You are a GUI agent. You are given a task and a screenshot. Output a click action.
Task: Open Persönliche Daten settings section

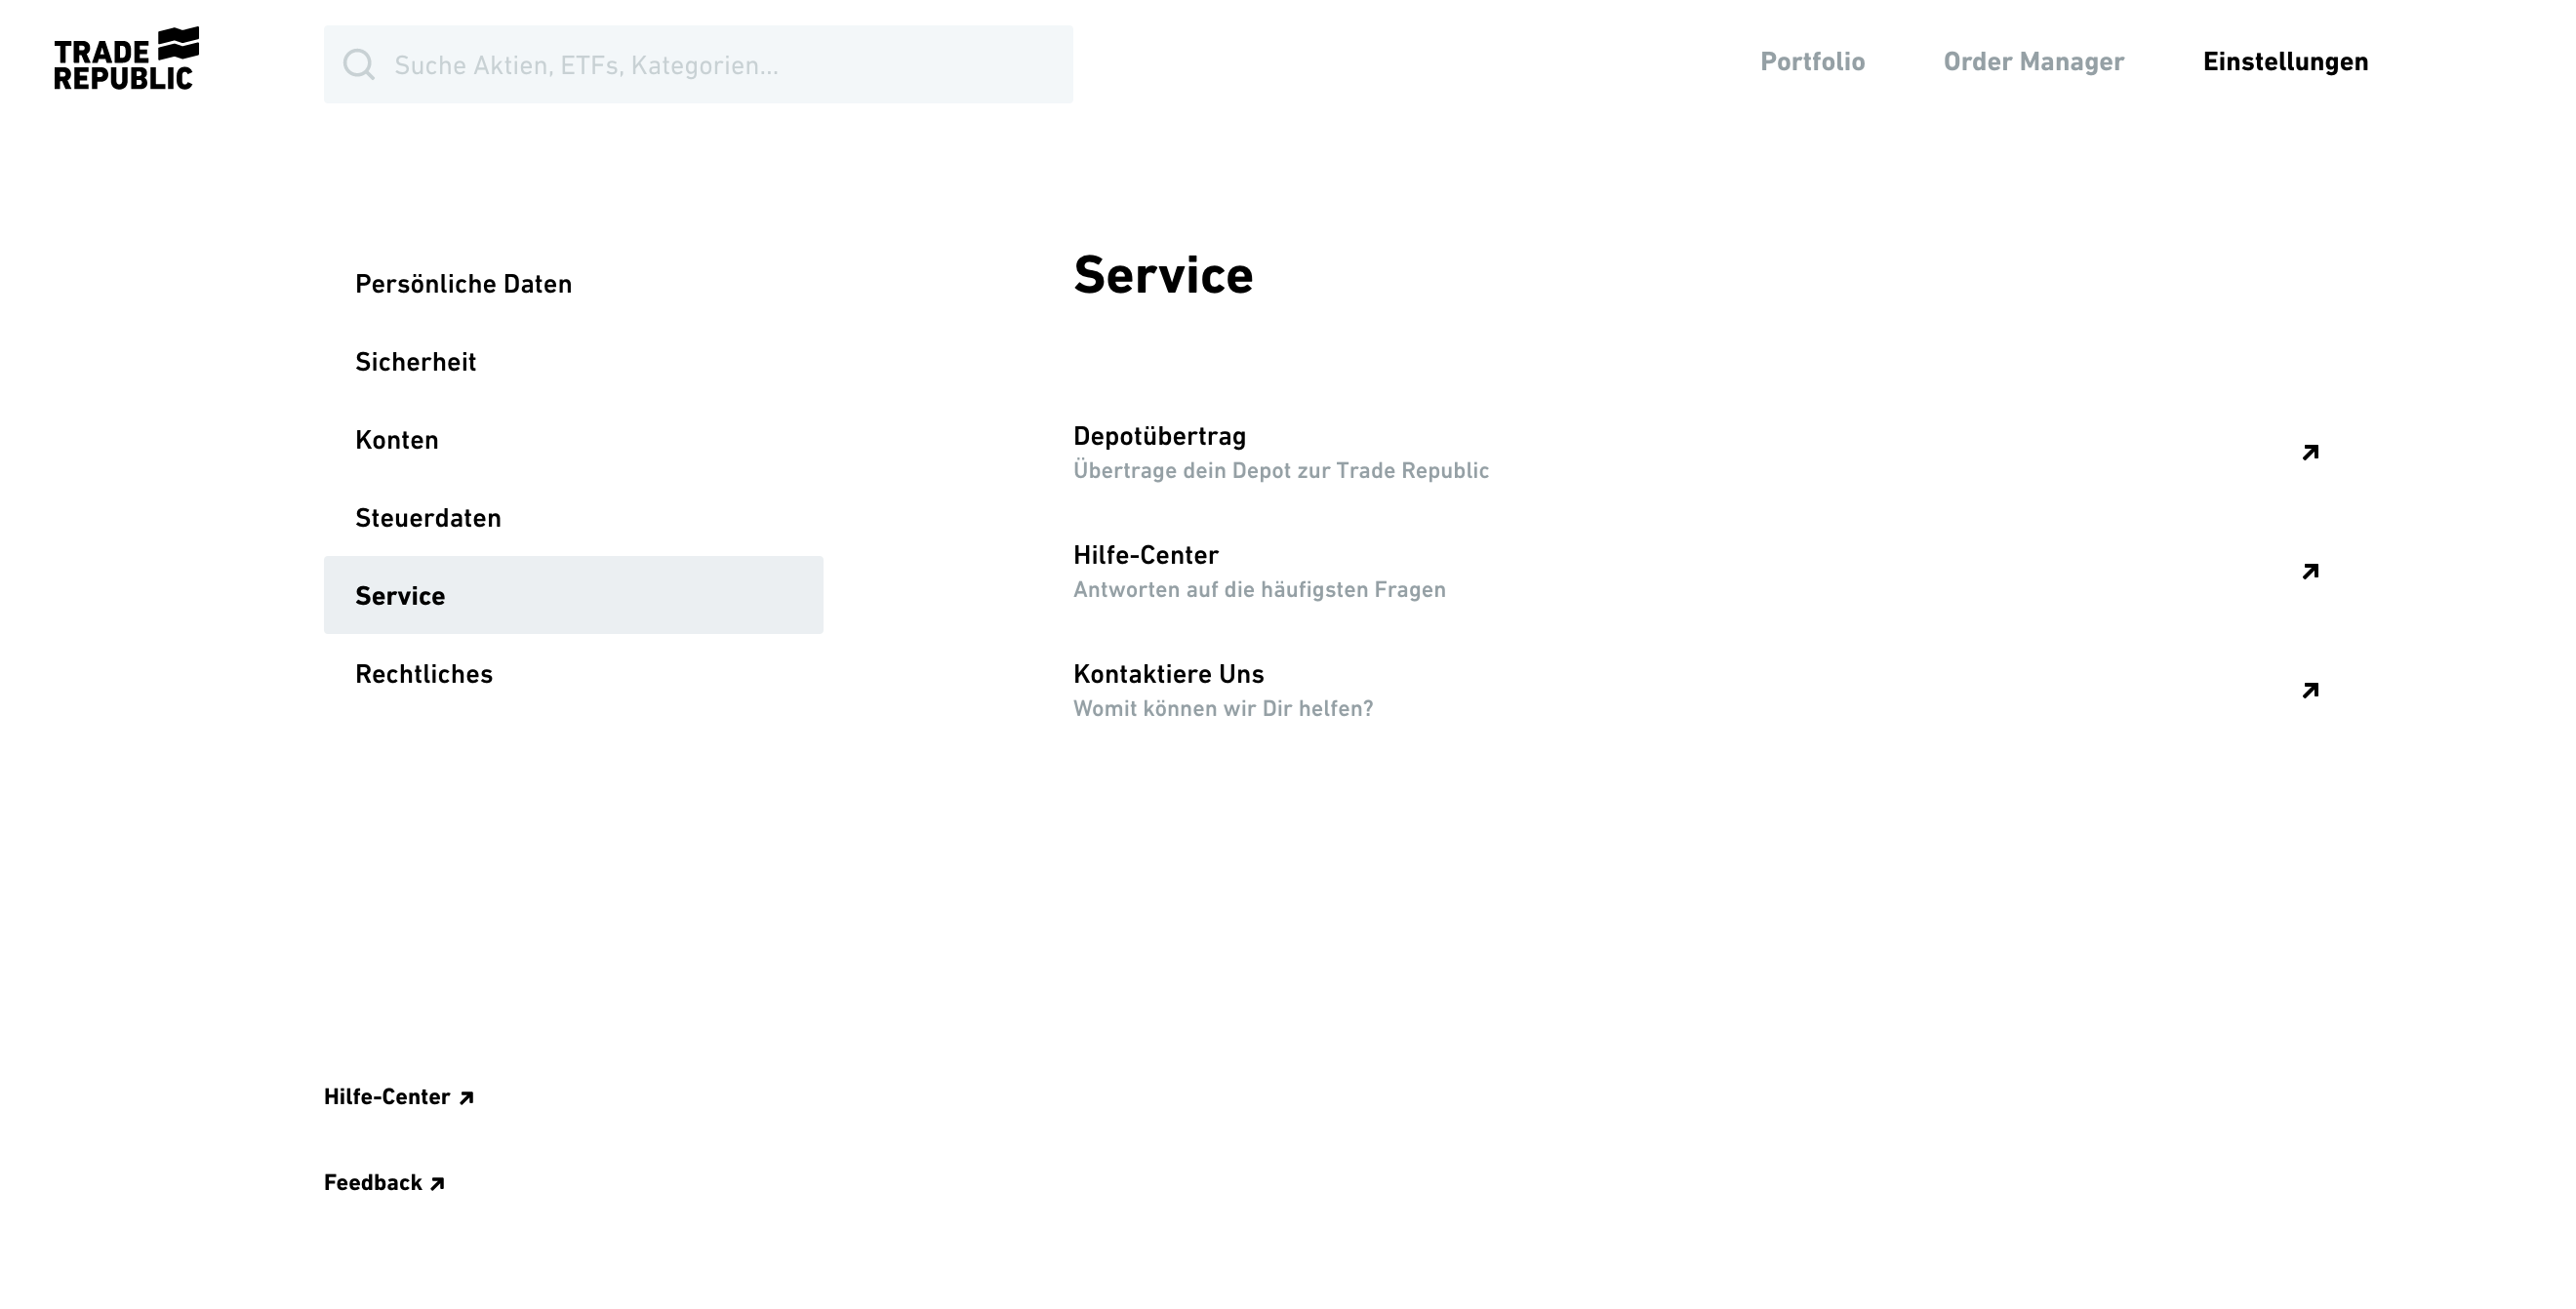click(x=463, y=284)
